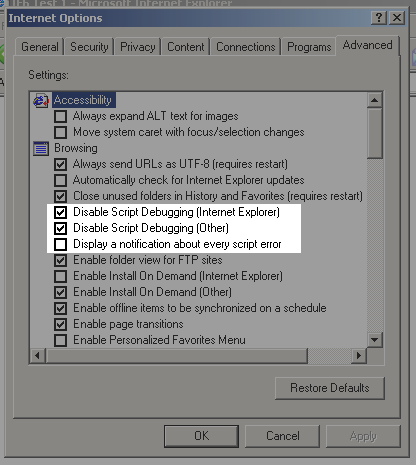The image size is (416, 465).
Task: Select the Privacy tab
Action: [138, 47]
